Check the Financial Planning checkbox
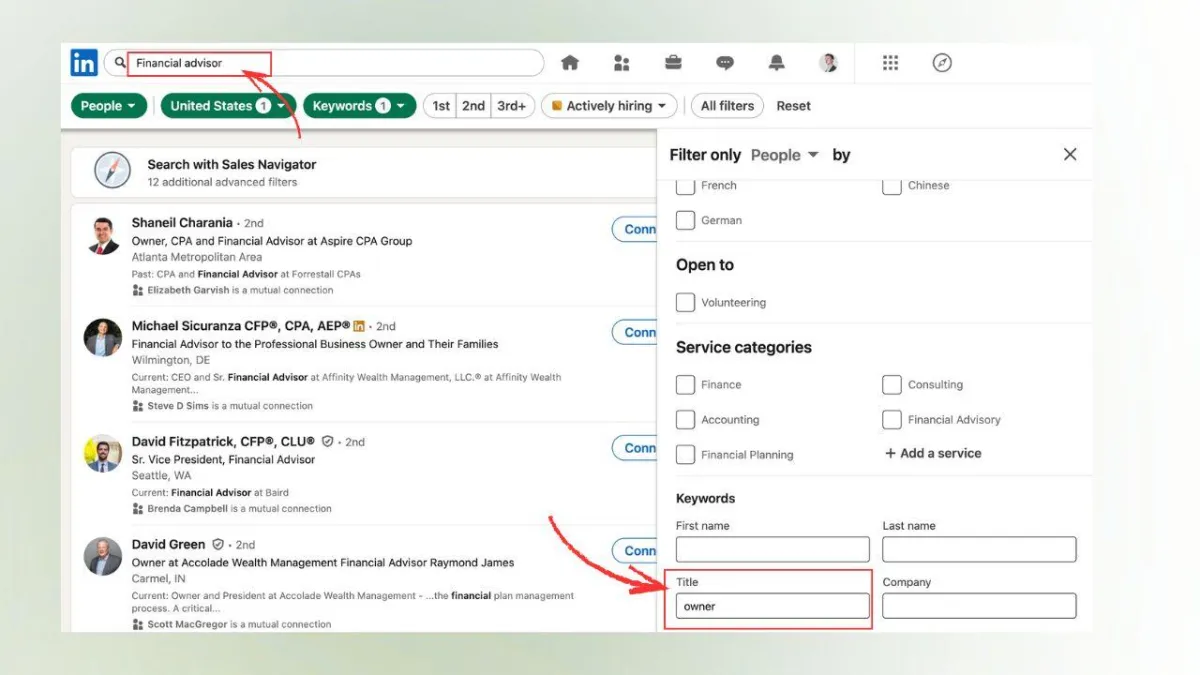 (685, 454)
